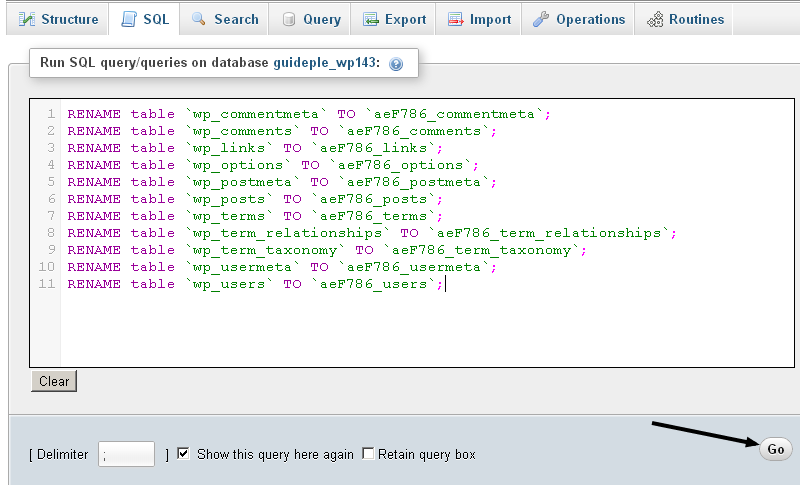Click the Operations wrench icon
Viewport: 800px width, 485px height.
(x=541, y=19)
